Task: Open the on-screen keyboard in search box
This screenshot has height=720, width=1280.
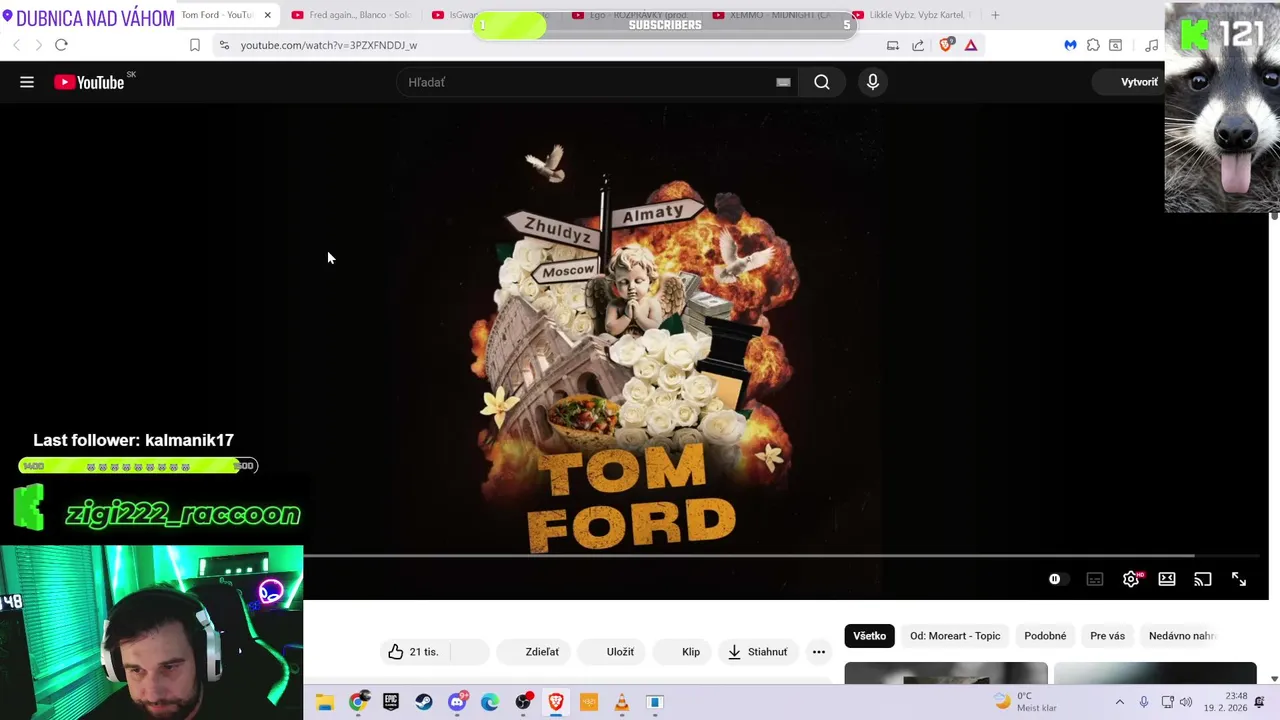Action: point(783,82)
